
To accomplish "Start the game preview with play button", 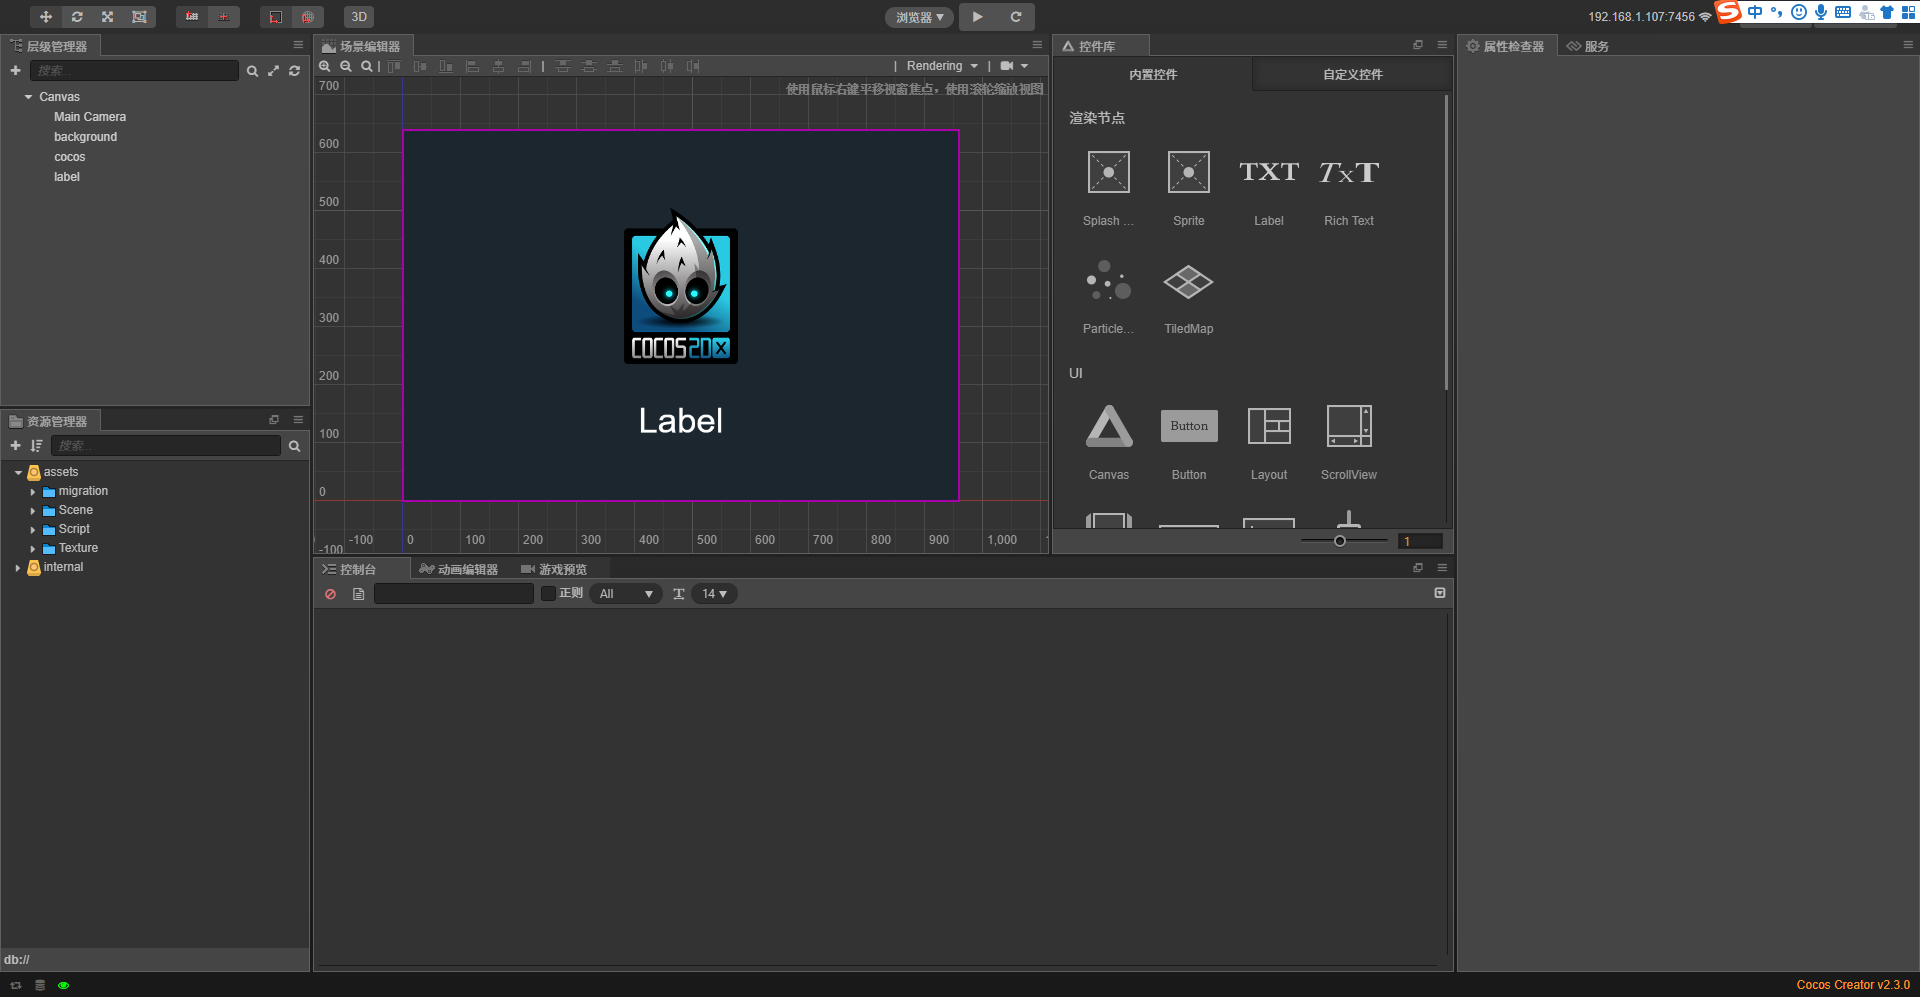I will pyautogui.click(x=977, y=17).
